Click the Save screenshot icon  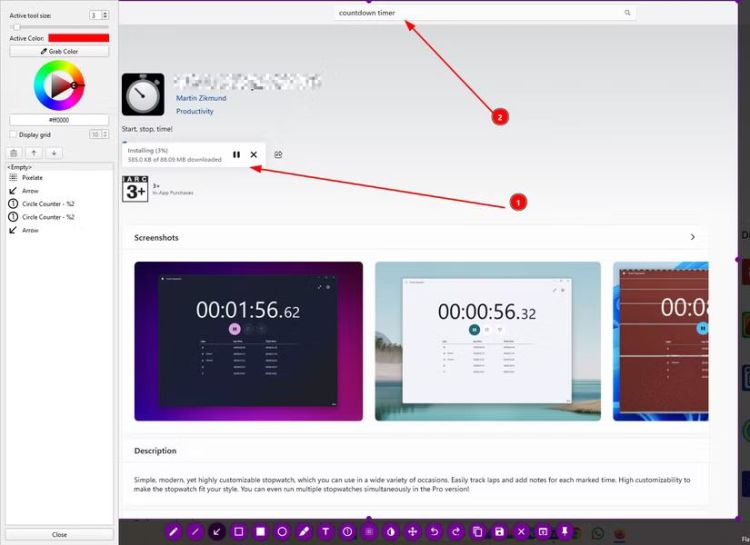pos(499,531)
